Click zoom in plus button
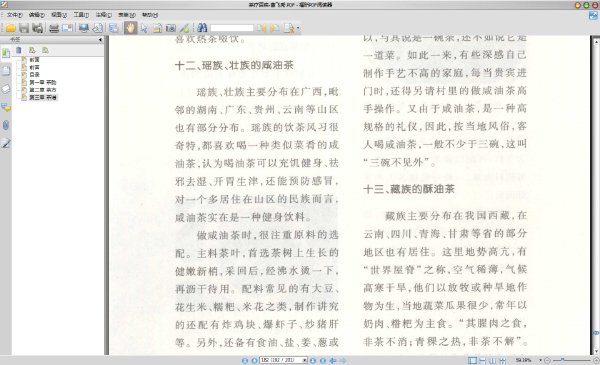This screenshot has height=365, width=600. [x=596, y=360]
